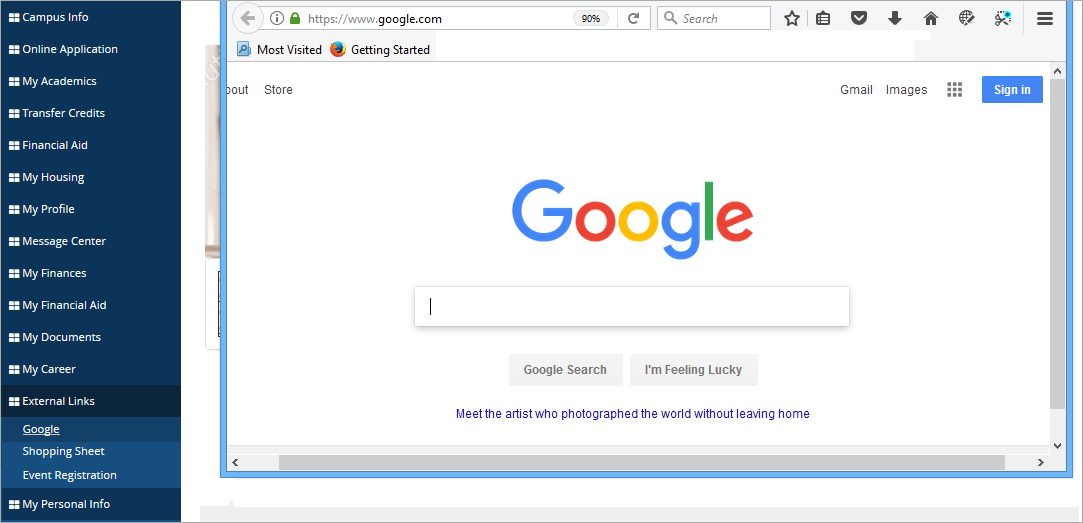Click the vertical scrollbar thumb
The height and width of the screenshot is (523, 1083).
1057,244
